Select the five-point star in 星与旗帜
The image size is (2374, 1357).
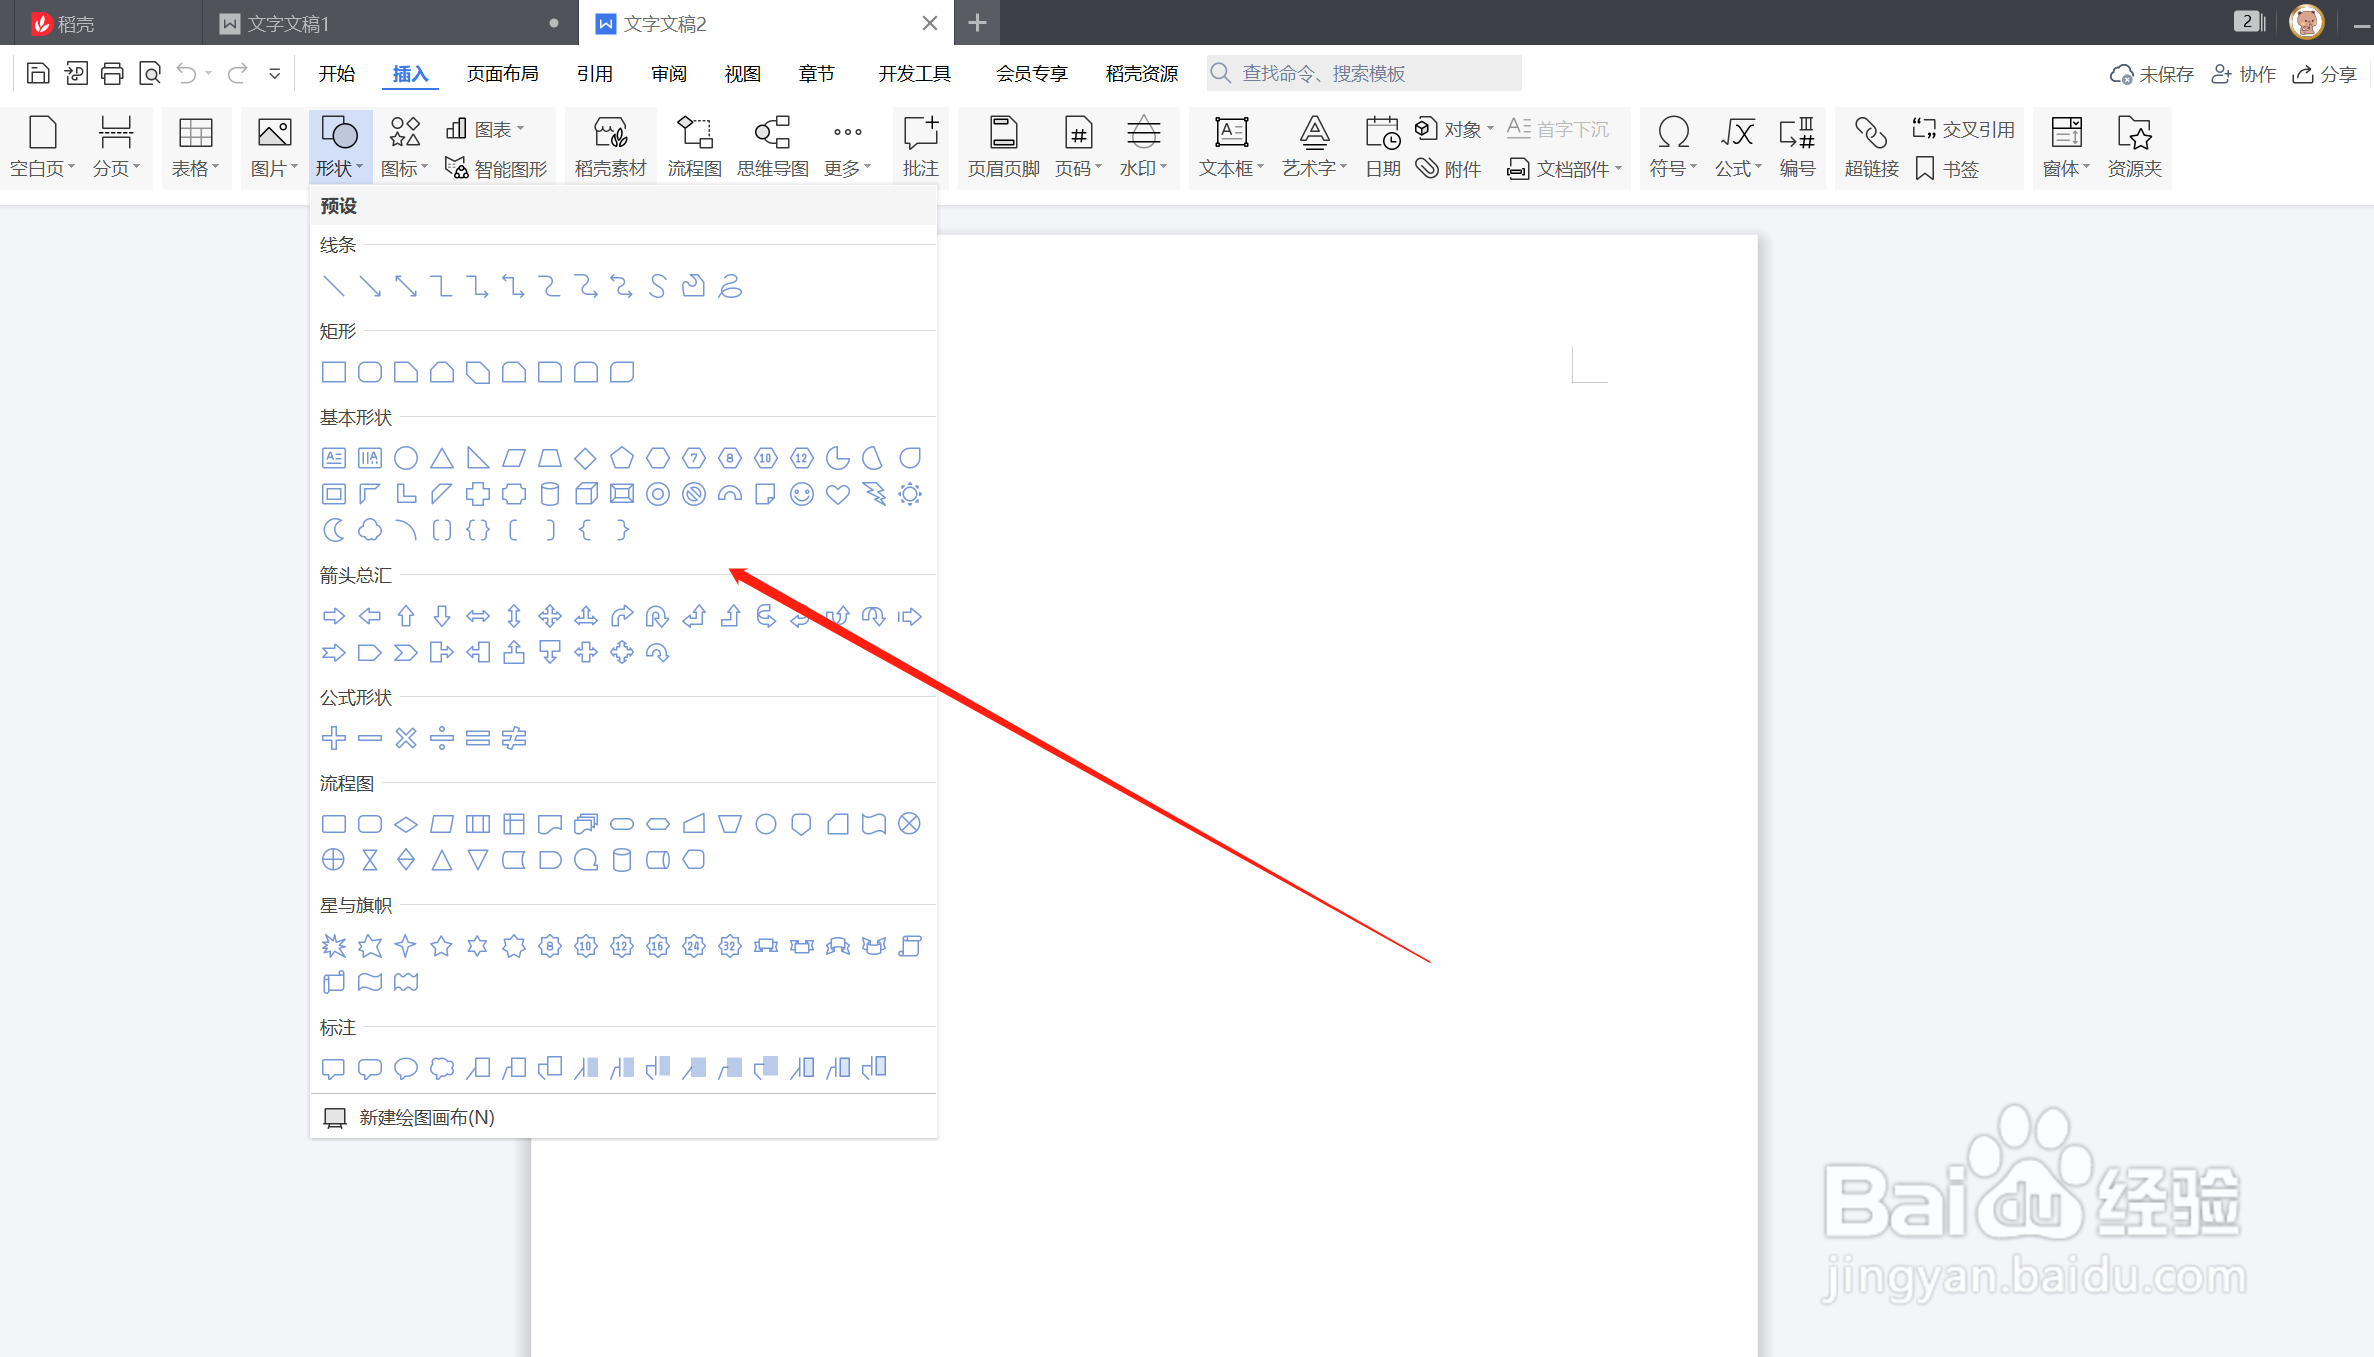442,946
